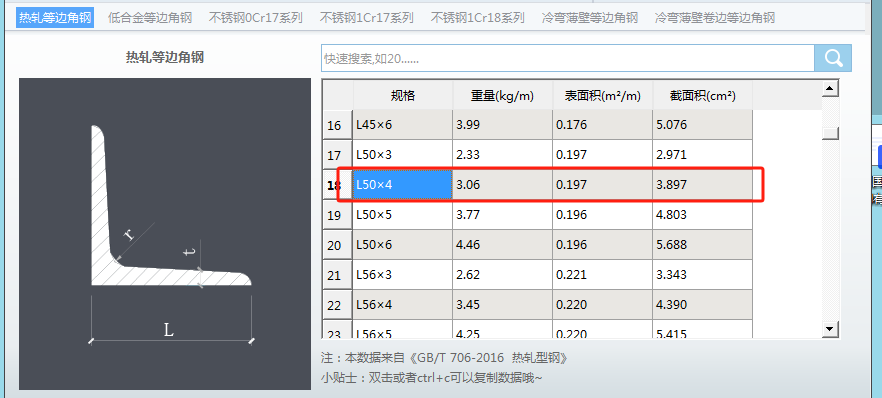Click the angle steel cross-section diagram
The image size is (882, 398).
165,234
